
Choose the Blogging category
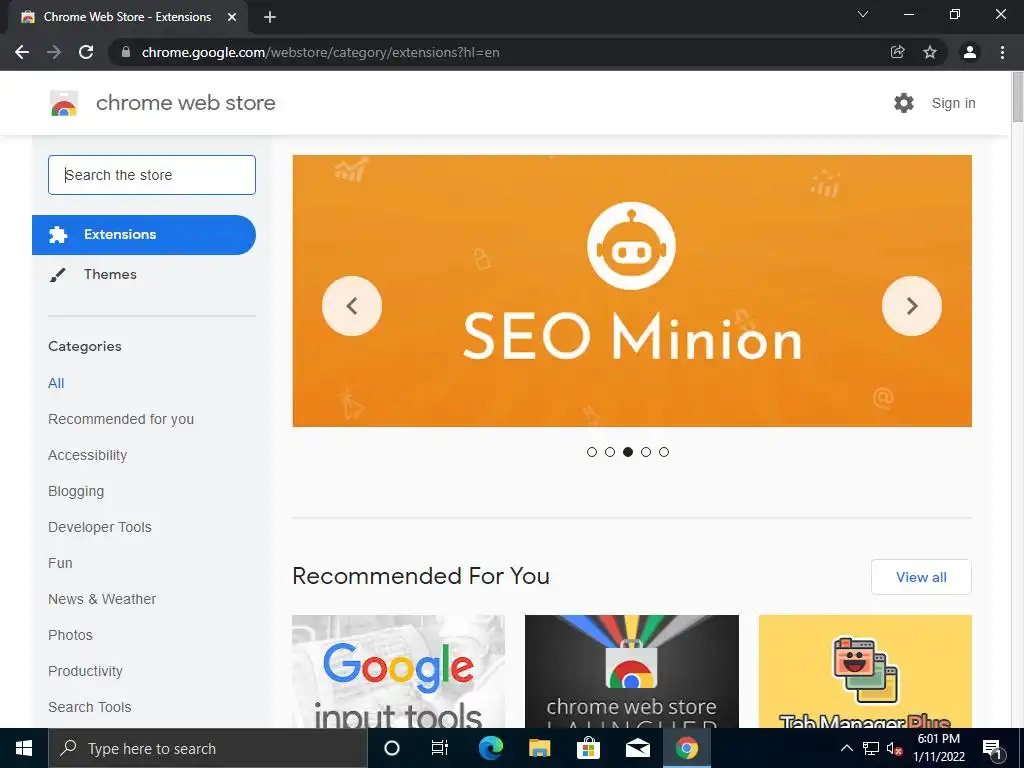pyautogui.click(x=76, y=491)
